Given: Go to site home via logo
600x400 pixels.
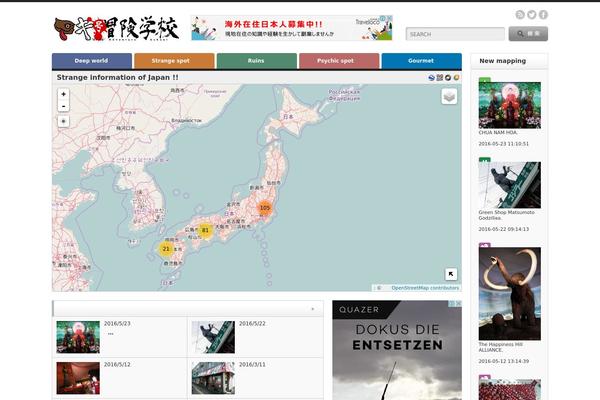Looking at the screenshot, I should click(x=116, y=29).
